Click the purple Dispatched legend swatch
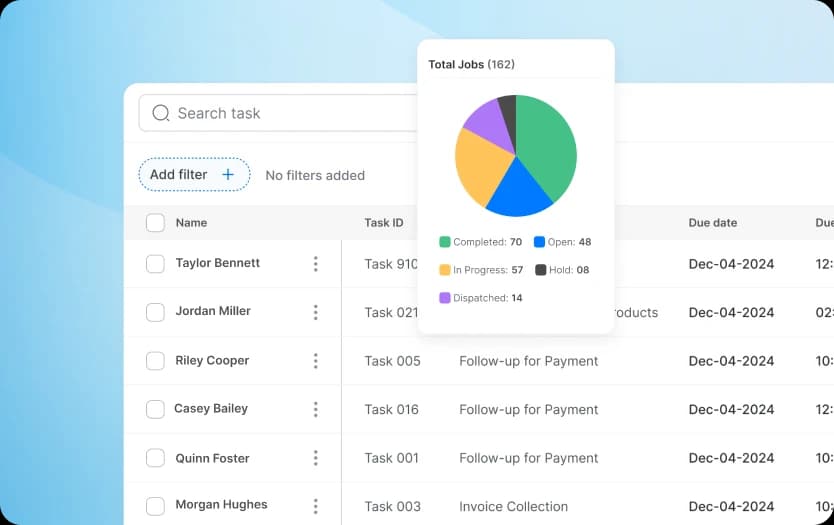834x525 pixels. coord(445,298)
